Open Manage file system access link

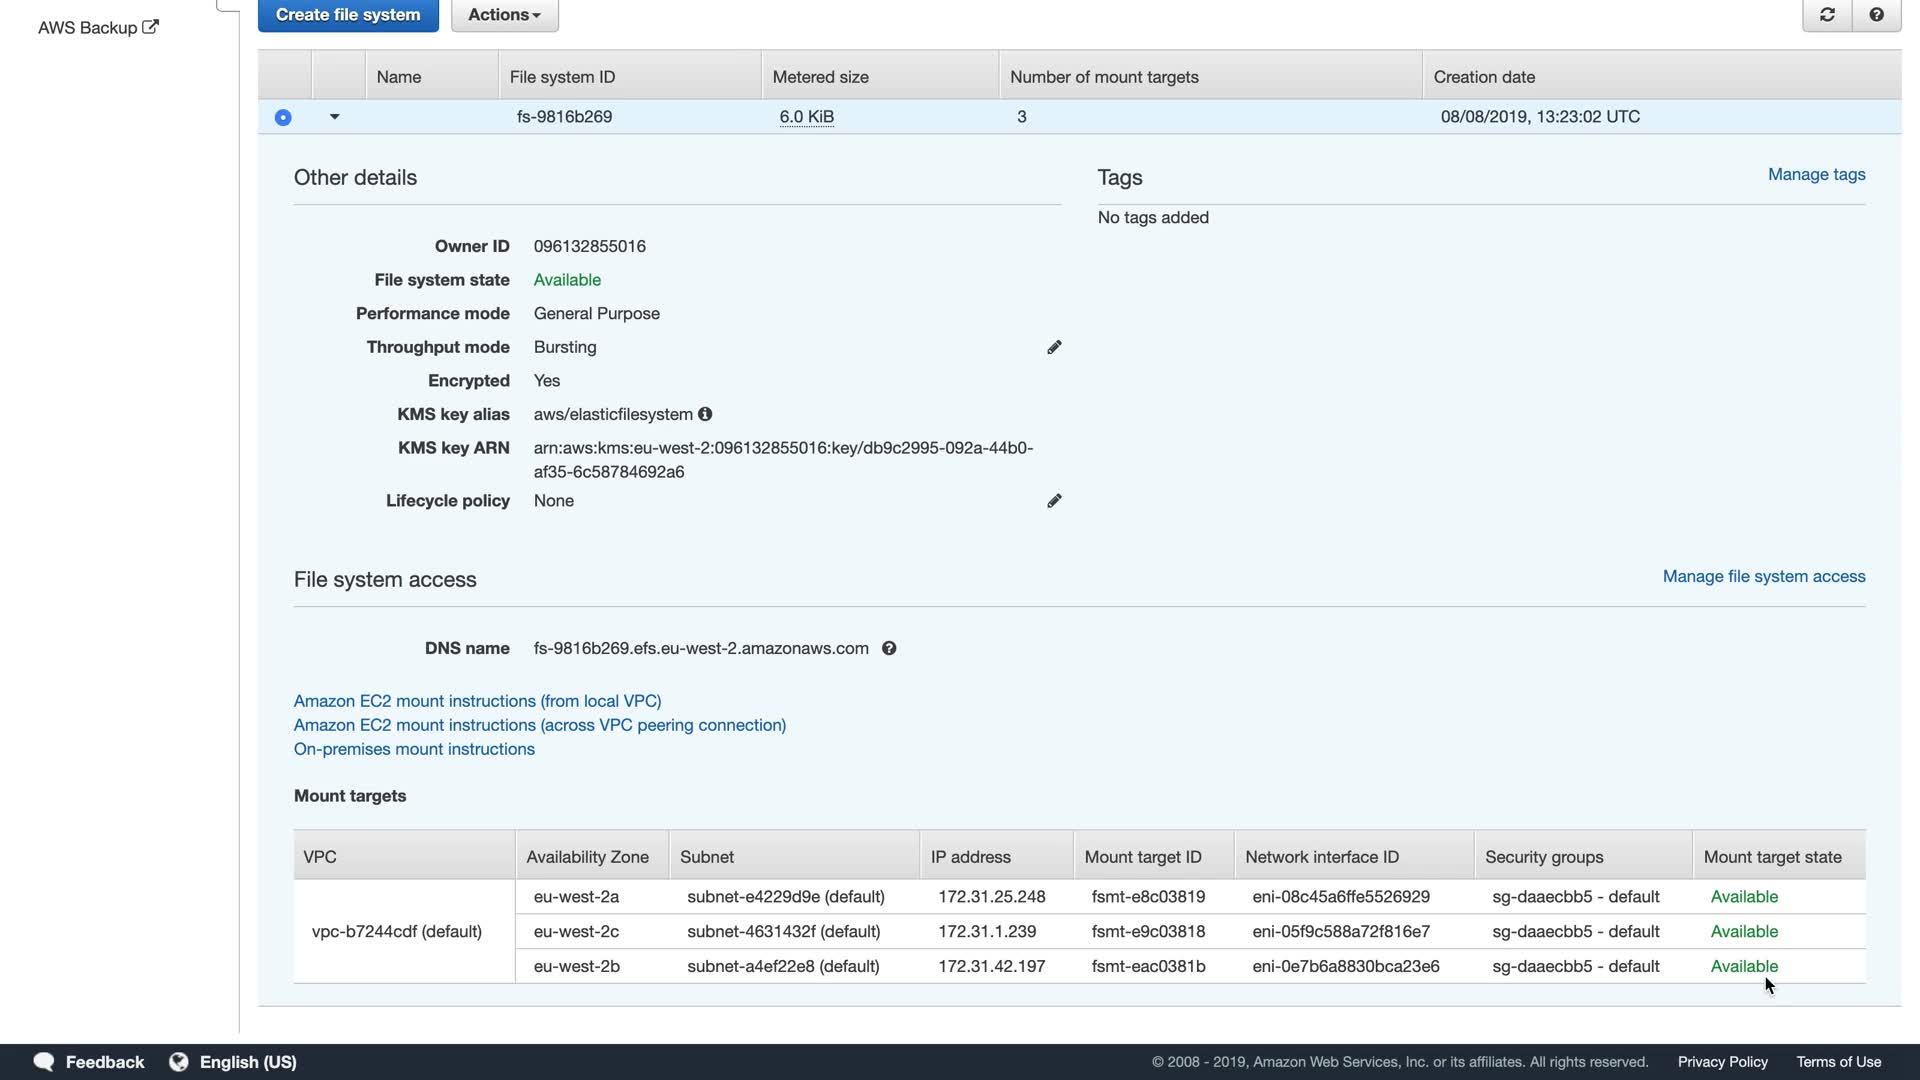tap(1763, 577)
